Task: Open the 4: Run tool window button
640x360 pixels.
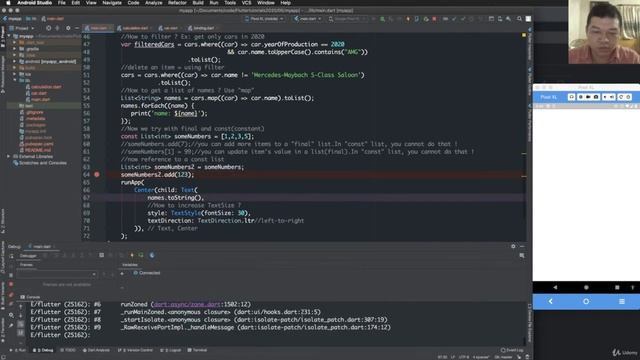Action: tap(18, 350)
